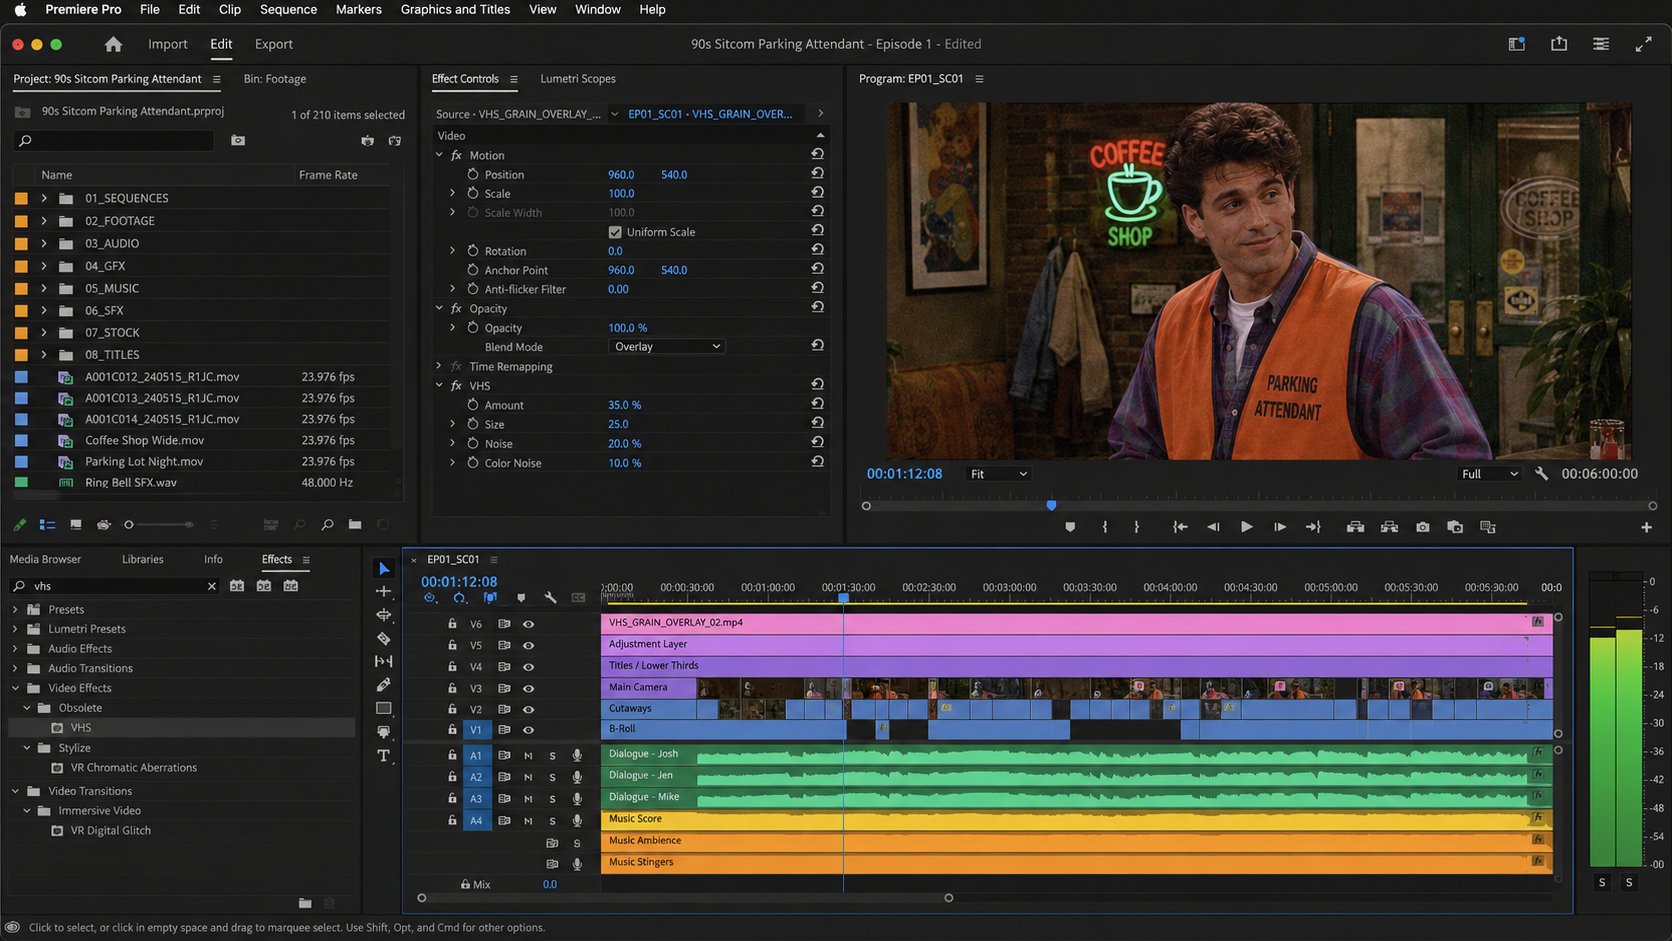
Task: Reset the VHS Amount parameter
Action: coord(817,404)
